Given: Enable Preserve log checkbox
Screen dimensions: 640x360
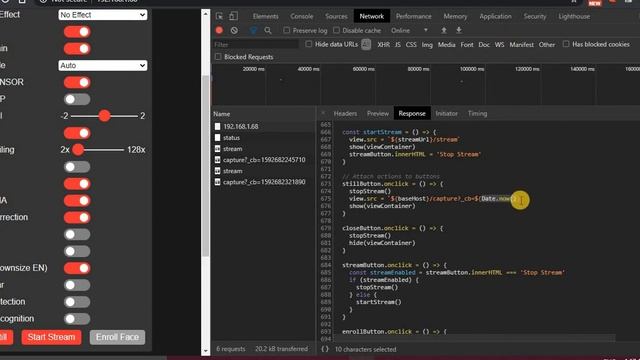Looking at the screenshot, I should (x=287, y=30).
